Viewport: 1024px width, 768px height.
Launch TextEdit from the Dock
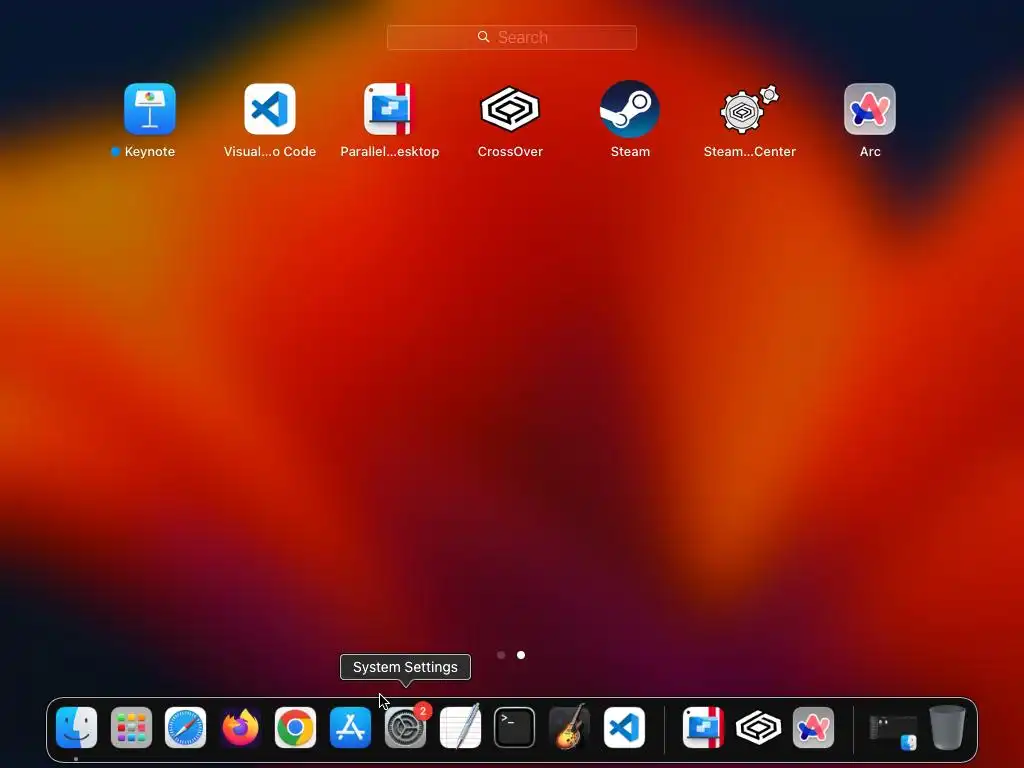pos(460,726)
